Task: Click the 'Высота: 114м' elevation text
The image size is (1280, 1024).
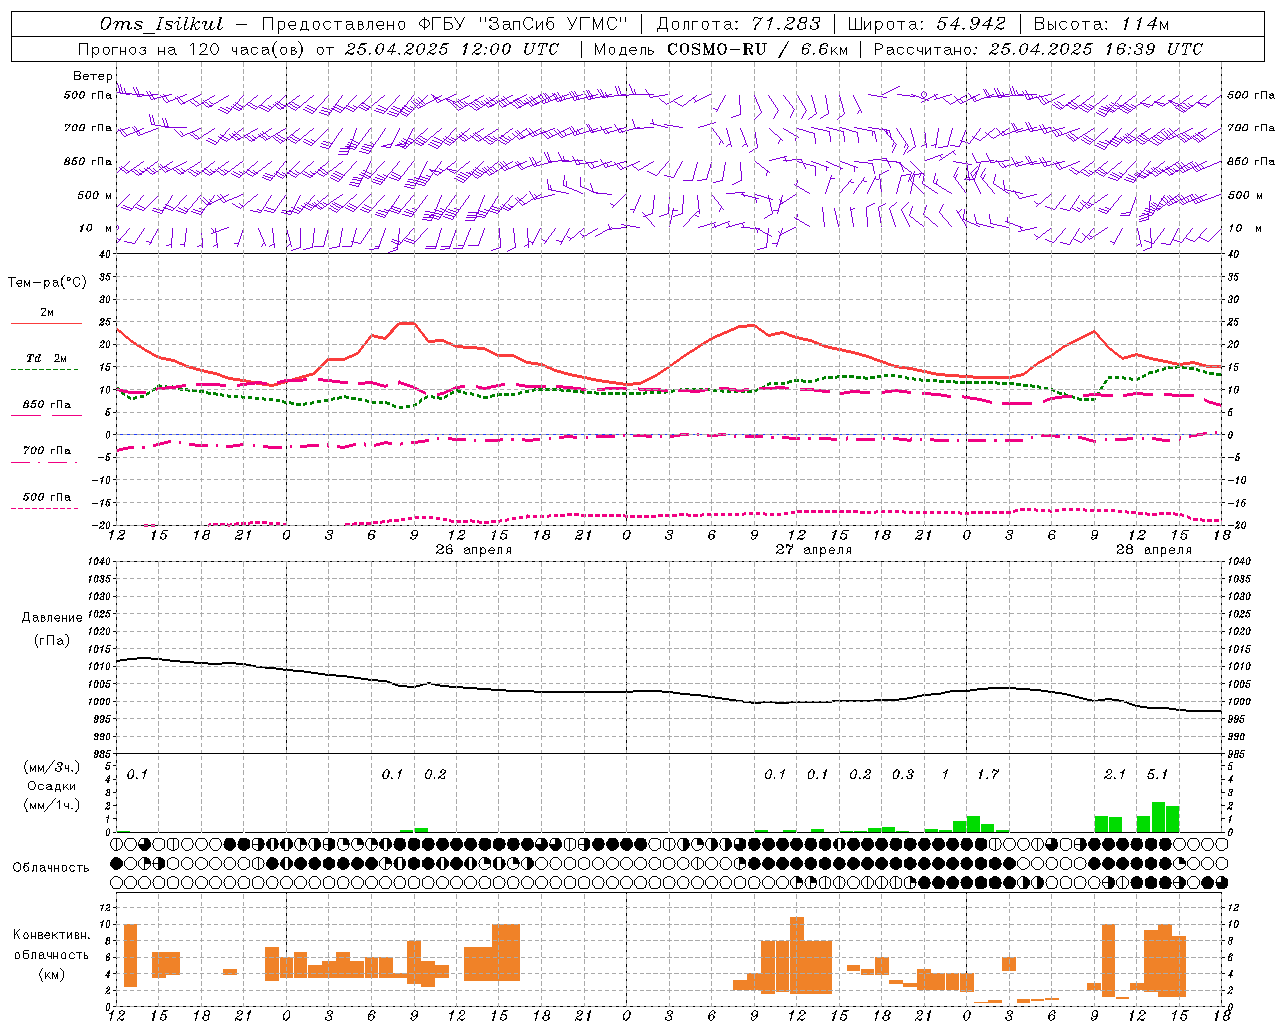Action: click(x=1101, y=24)
